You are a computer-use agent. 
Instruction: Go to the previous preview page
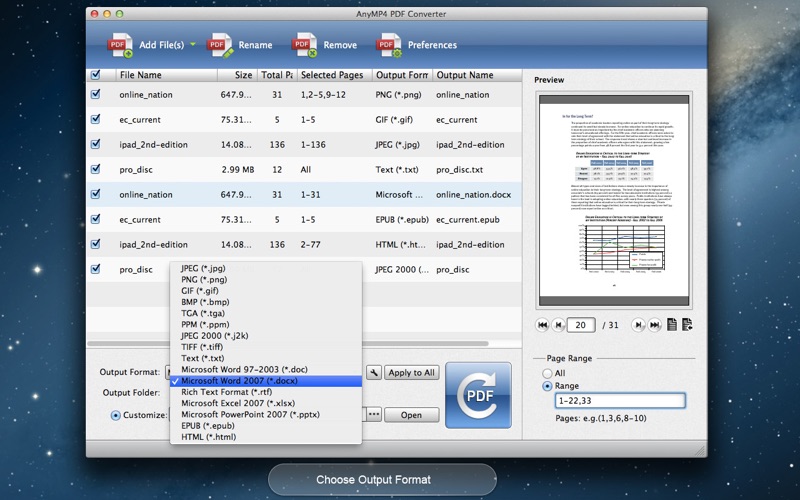pos(558,324)
